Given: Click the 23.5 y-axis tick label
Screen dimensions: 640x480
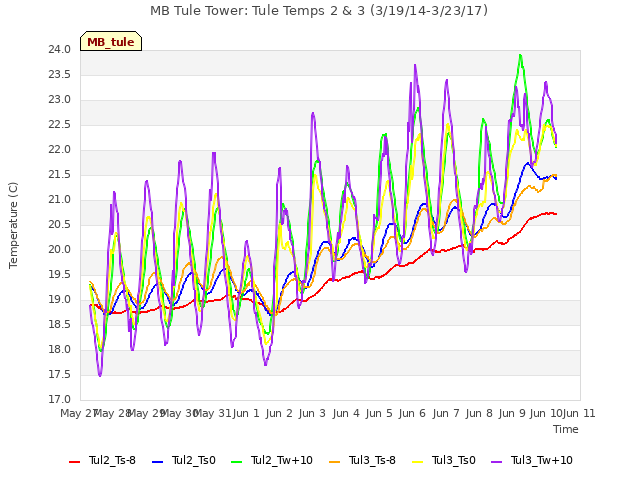Looking at the screenshot, I should (x=60, y=75).
